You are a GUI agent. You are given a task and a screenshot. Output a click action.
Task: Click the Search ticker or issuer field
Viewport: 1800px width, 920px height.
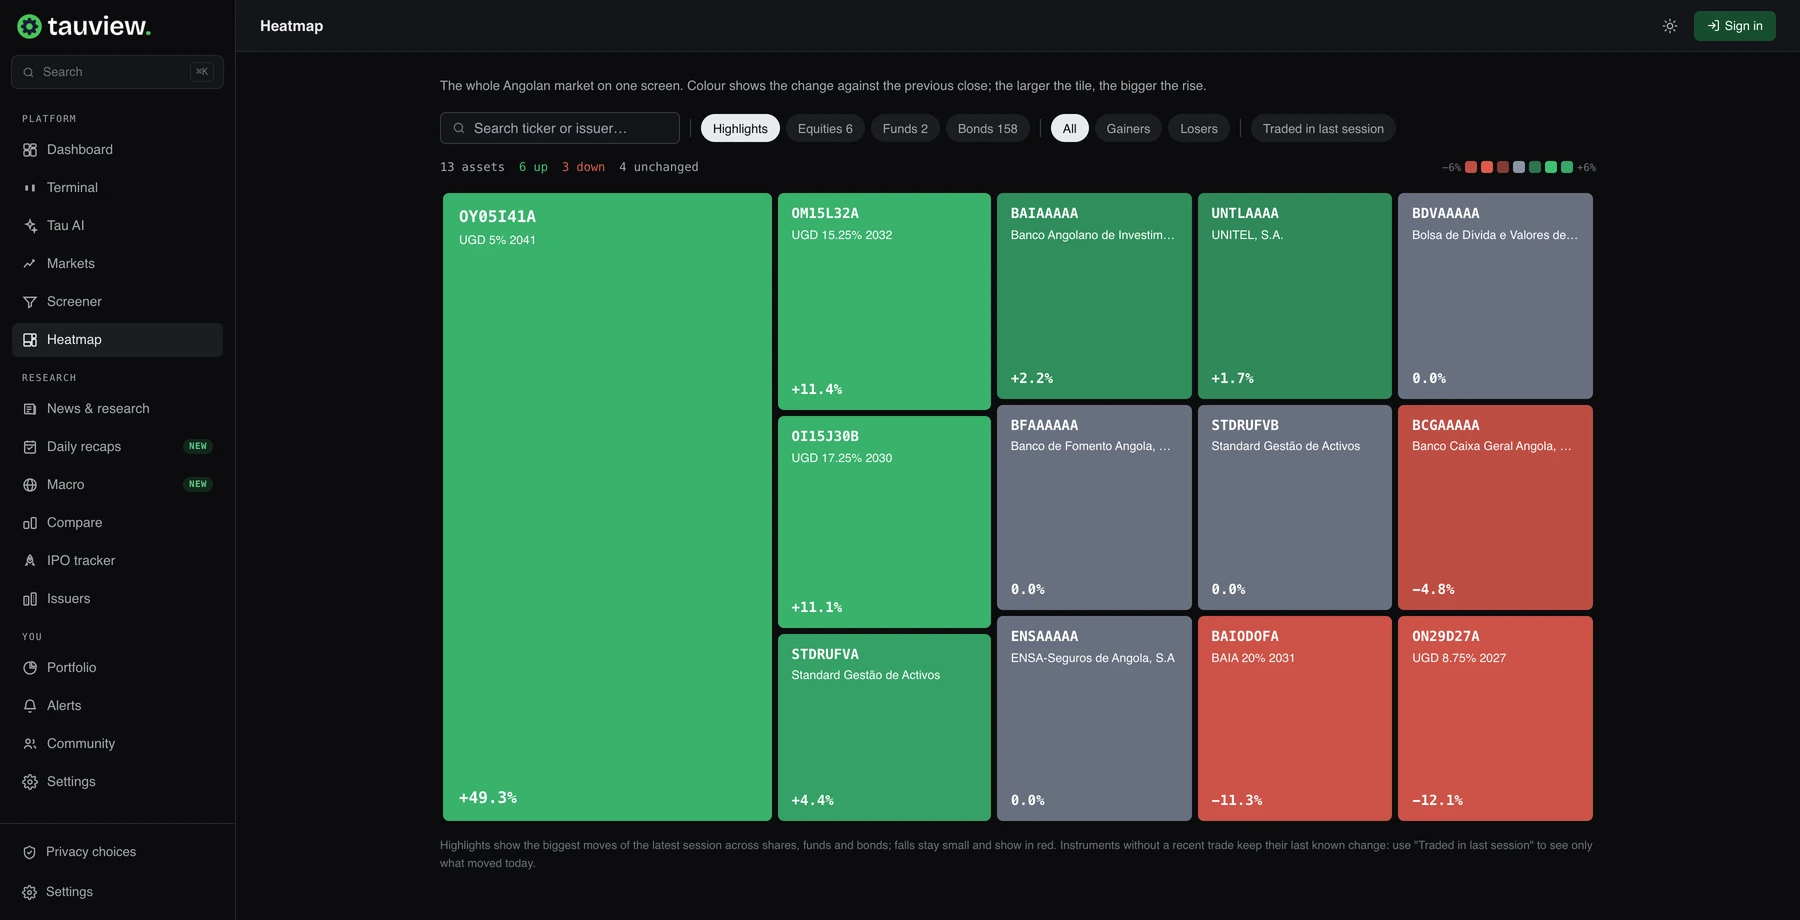560,128
